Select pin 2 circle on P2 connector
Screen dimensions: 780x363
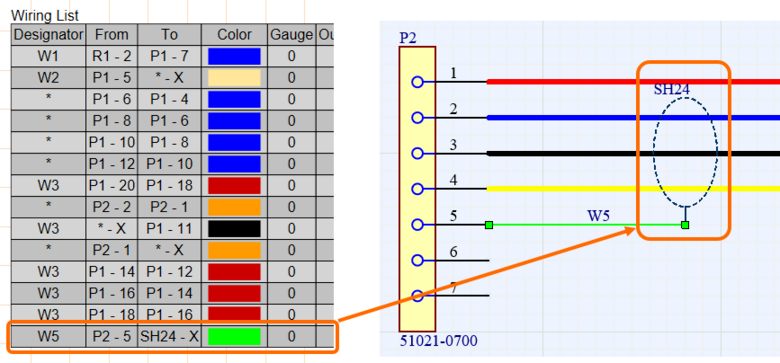[x=417, y=118]
